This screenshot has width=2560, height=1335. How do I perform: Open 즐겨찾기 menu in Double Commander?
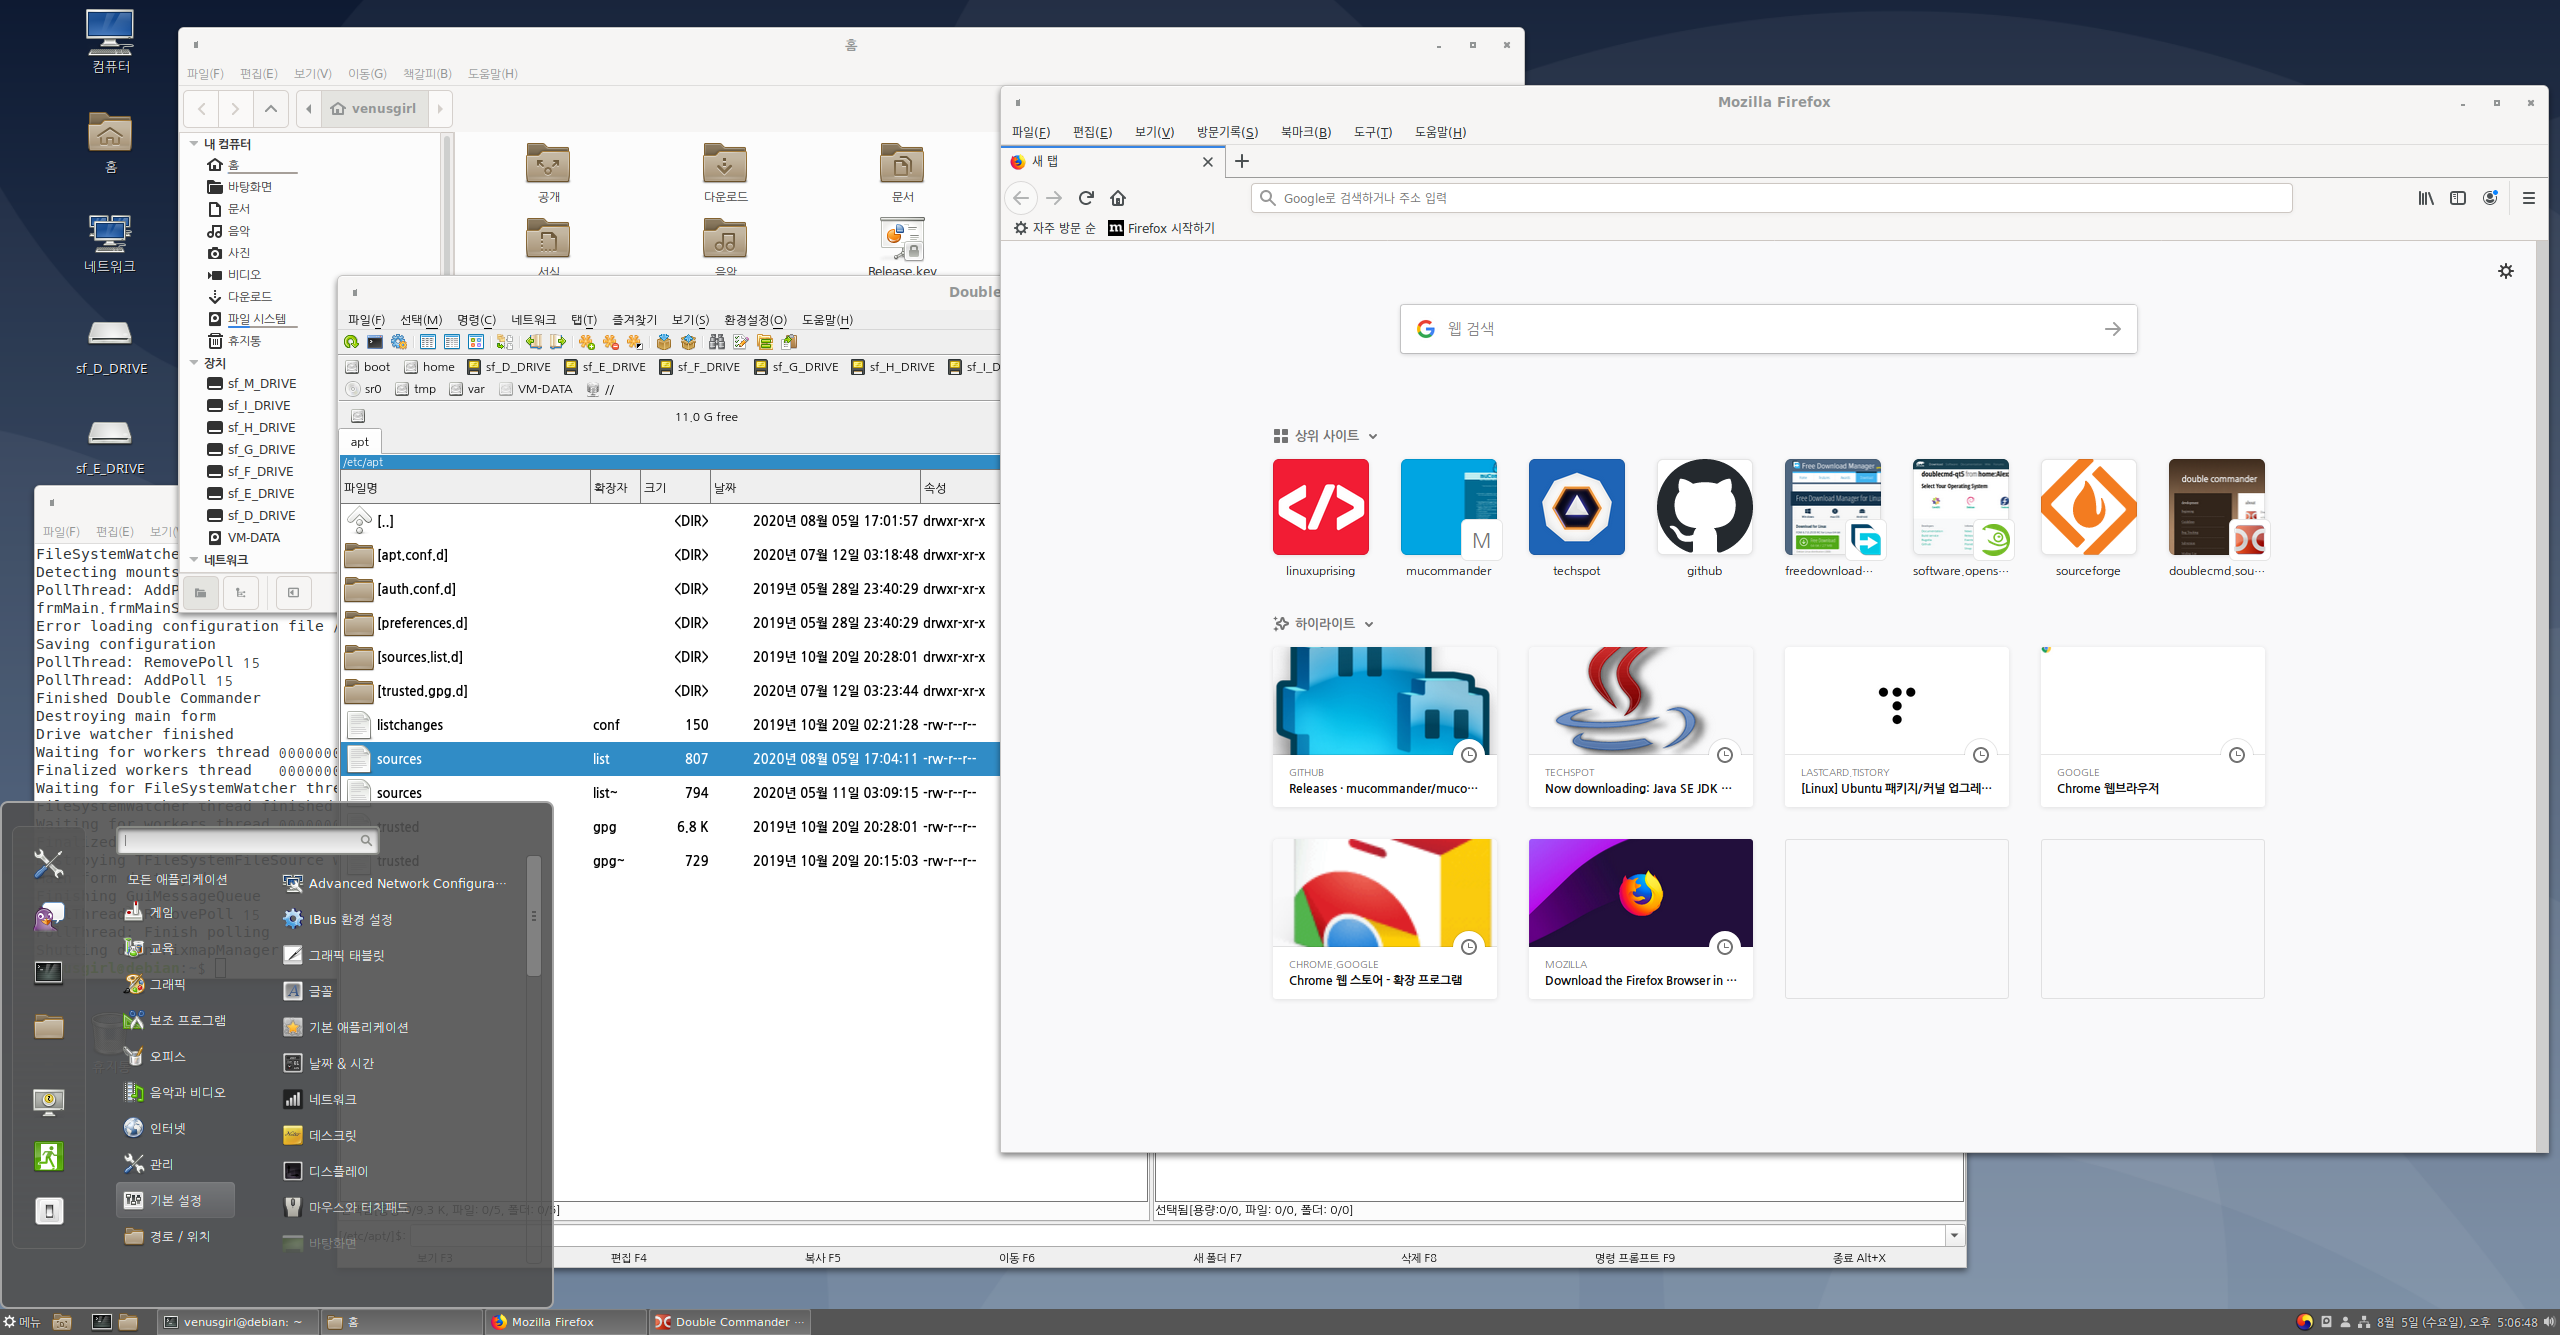[x=634, y=320]
